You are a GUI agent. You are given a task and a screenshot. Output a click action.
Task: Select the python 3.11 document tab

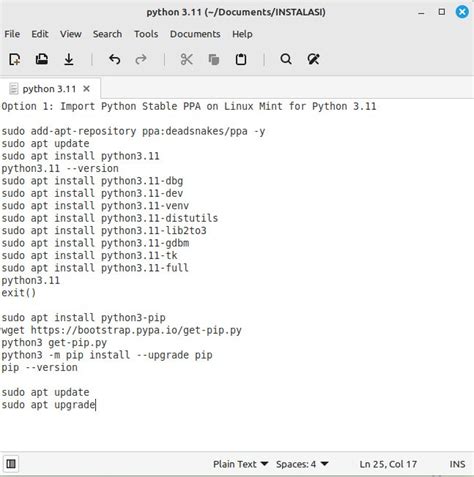pyautogui.click(x=49, y=89)
